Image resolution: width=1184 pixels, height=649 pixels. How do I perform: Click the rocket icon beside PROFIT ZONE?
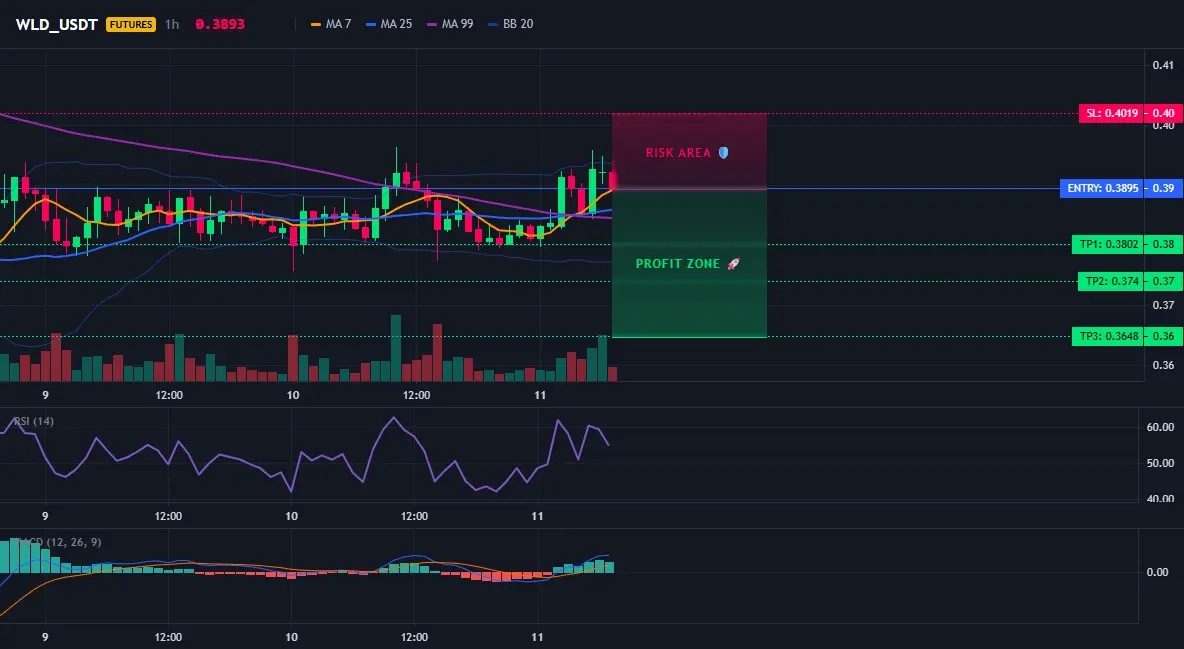coord(733,264)
